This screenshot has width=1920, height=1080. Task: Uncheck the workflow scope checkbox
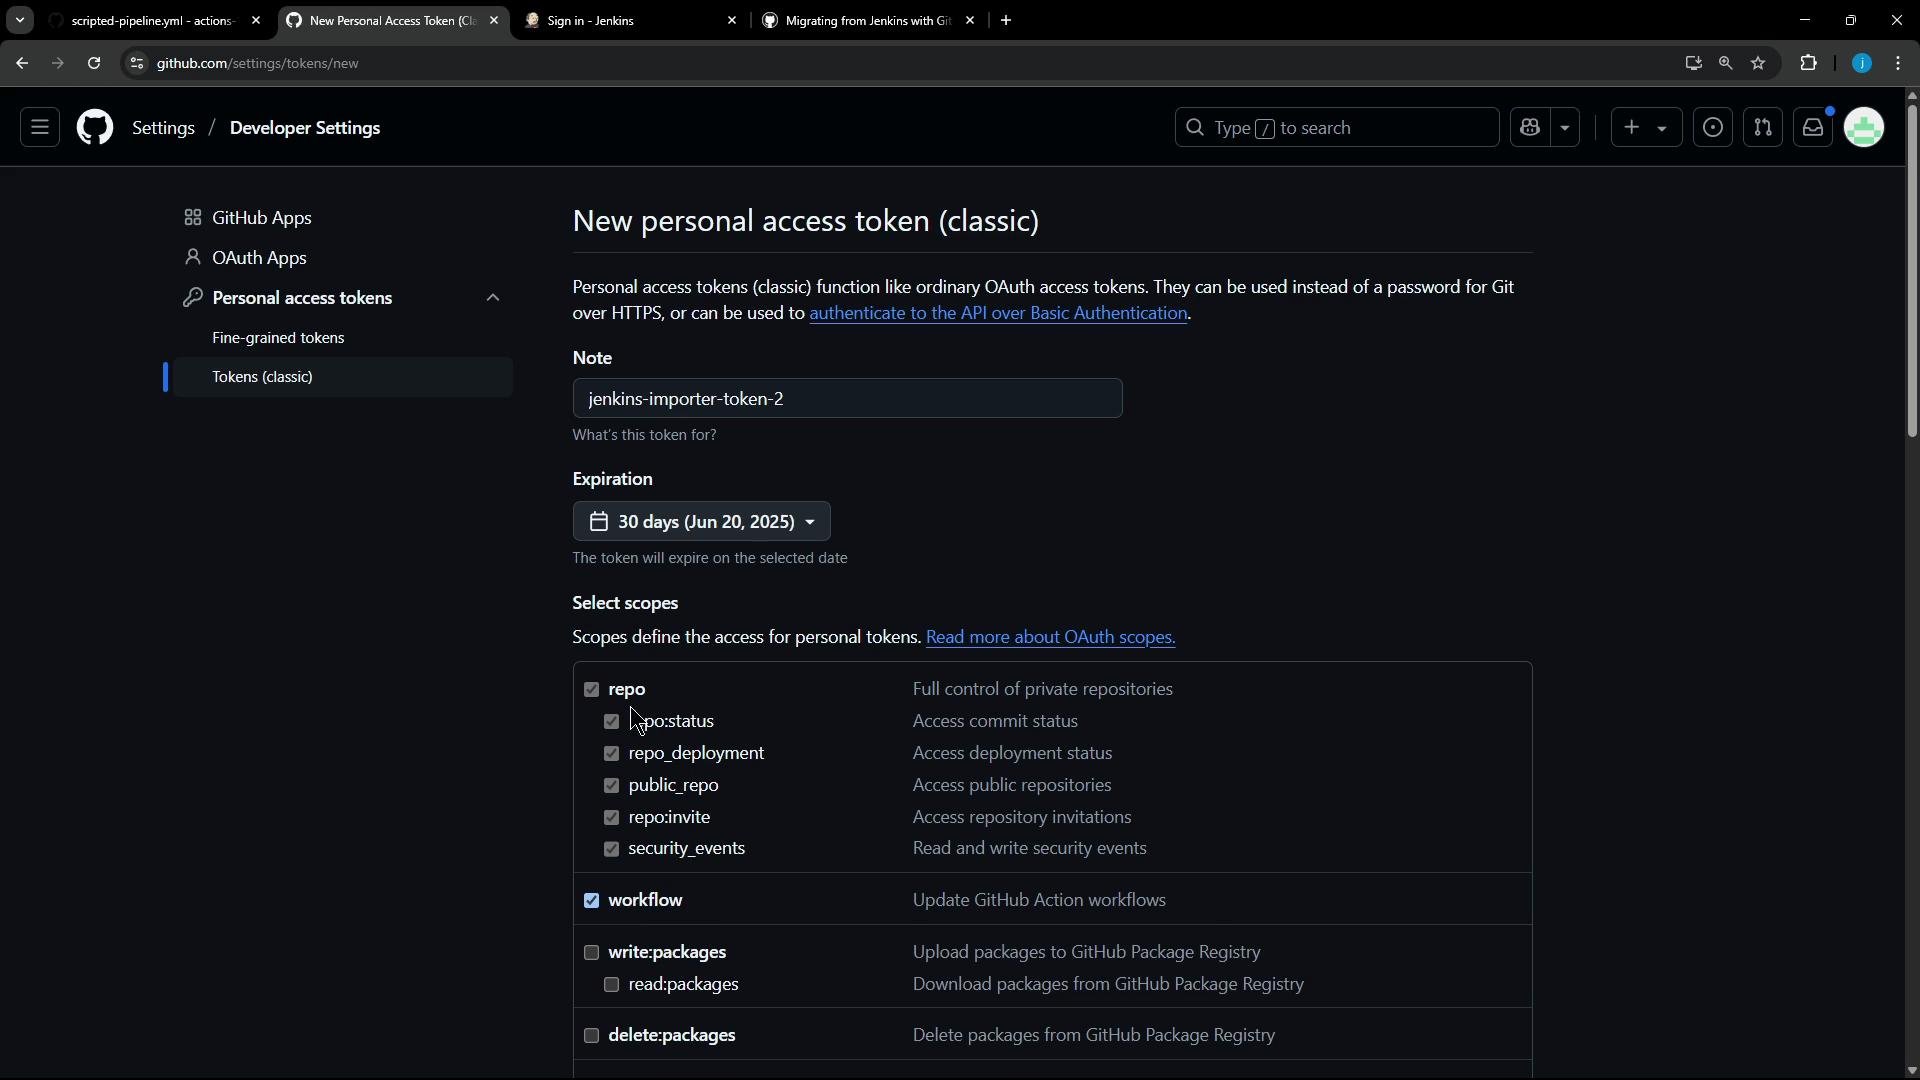click(591, 900)
